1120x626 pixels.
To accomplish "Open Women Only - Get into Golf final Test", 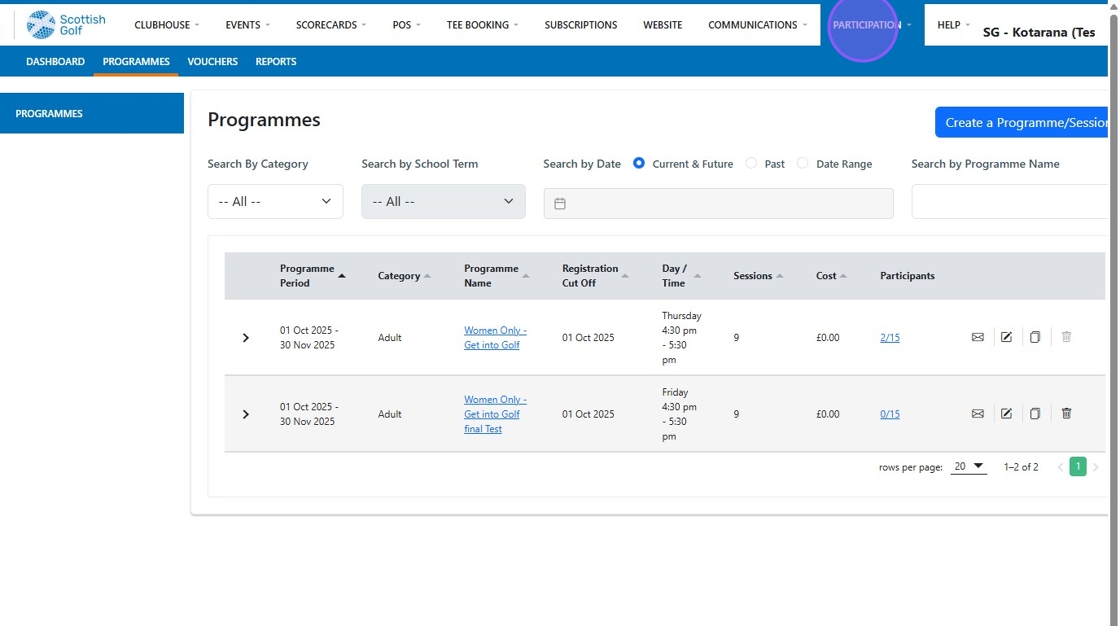I will click(494, 414).
